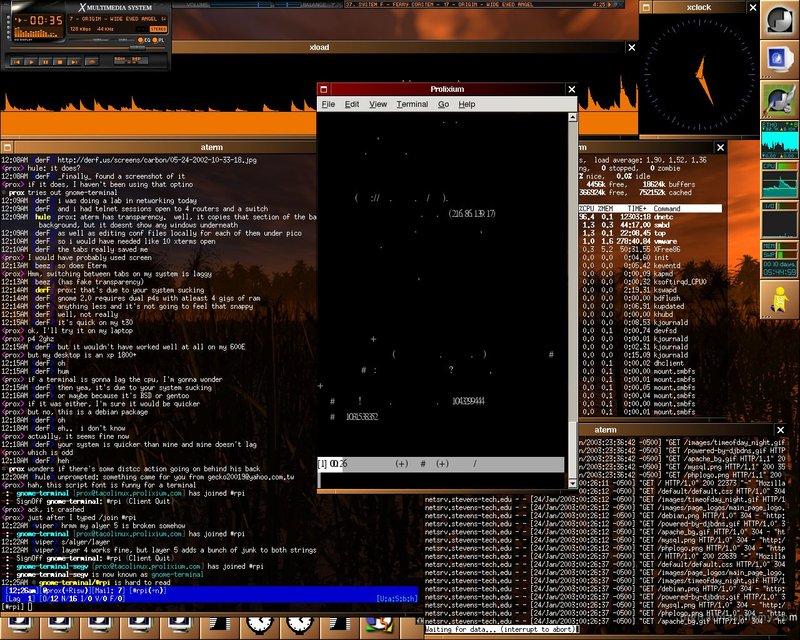800x640 pixels.
Task: Toggle shuffle mode in XMMS
Action: tap(122, 61)
